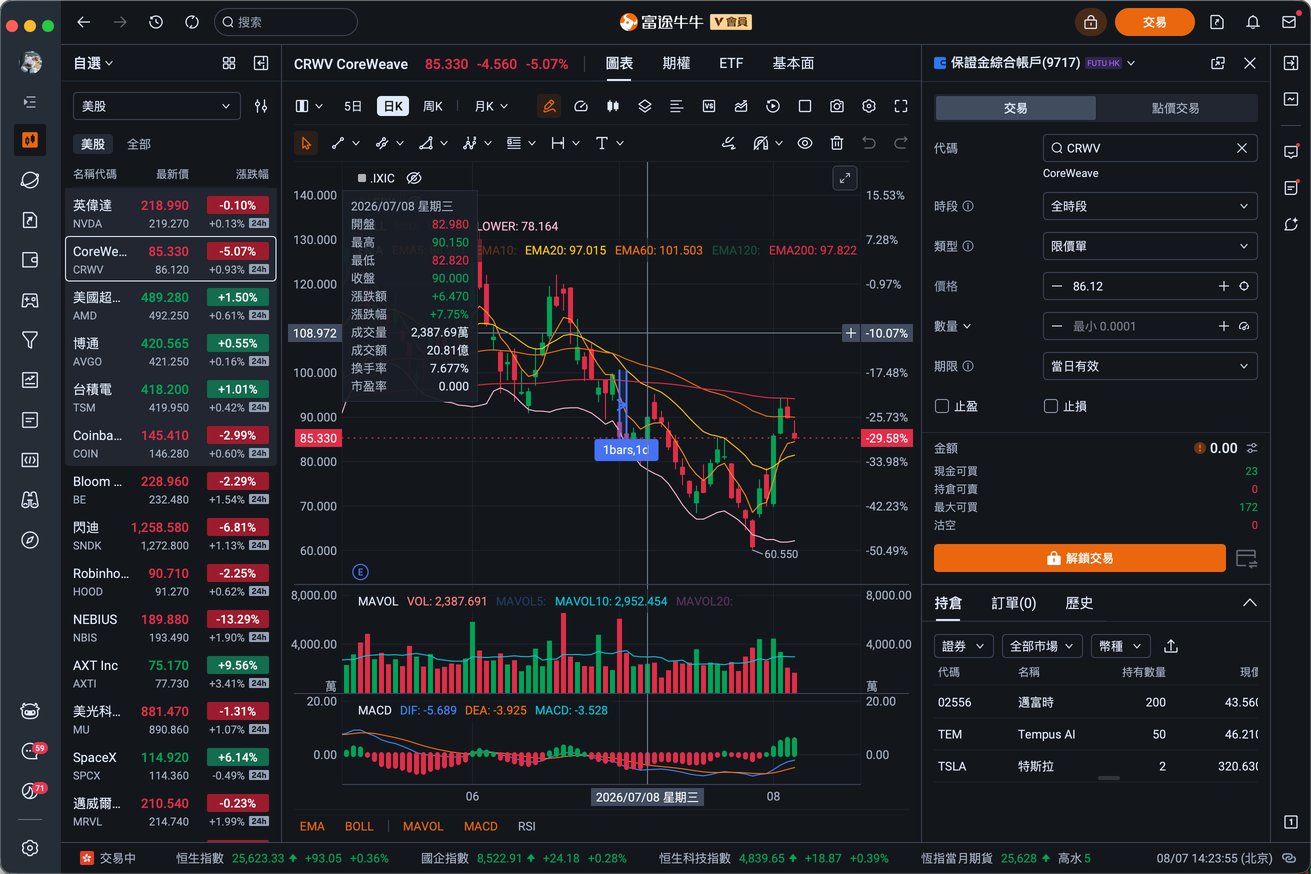Toggle the EMA indicator
Viewport: 1311px width, 874px height.
pyautogui.click(x=312, y=826)
